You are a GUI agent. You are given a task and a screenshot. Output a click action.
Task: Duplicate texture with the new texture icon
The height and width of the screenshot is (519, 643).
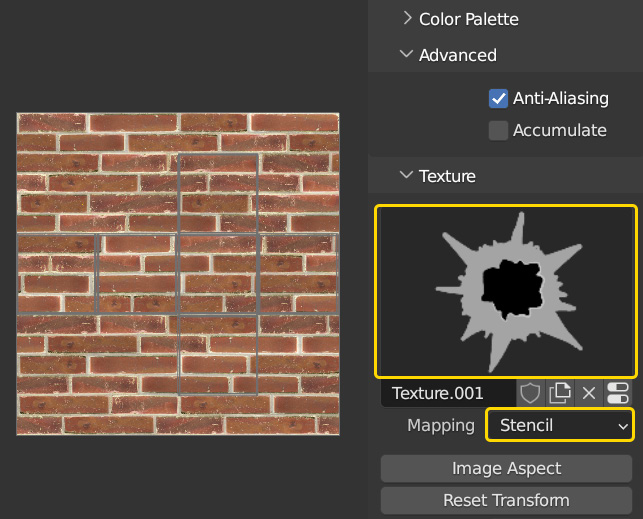coord(560,393)
